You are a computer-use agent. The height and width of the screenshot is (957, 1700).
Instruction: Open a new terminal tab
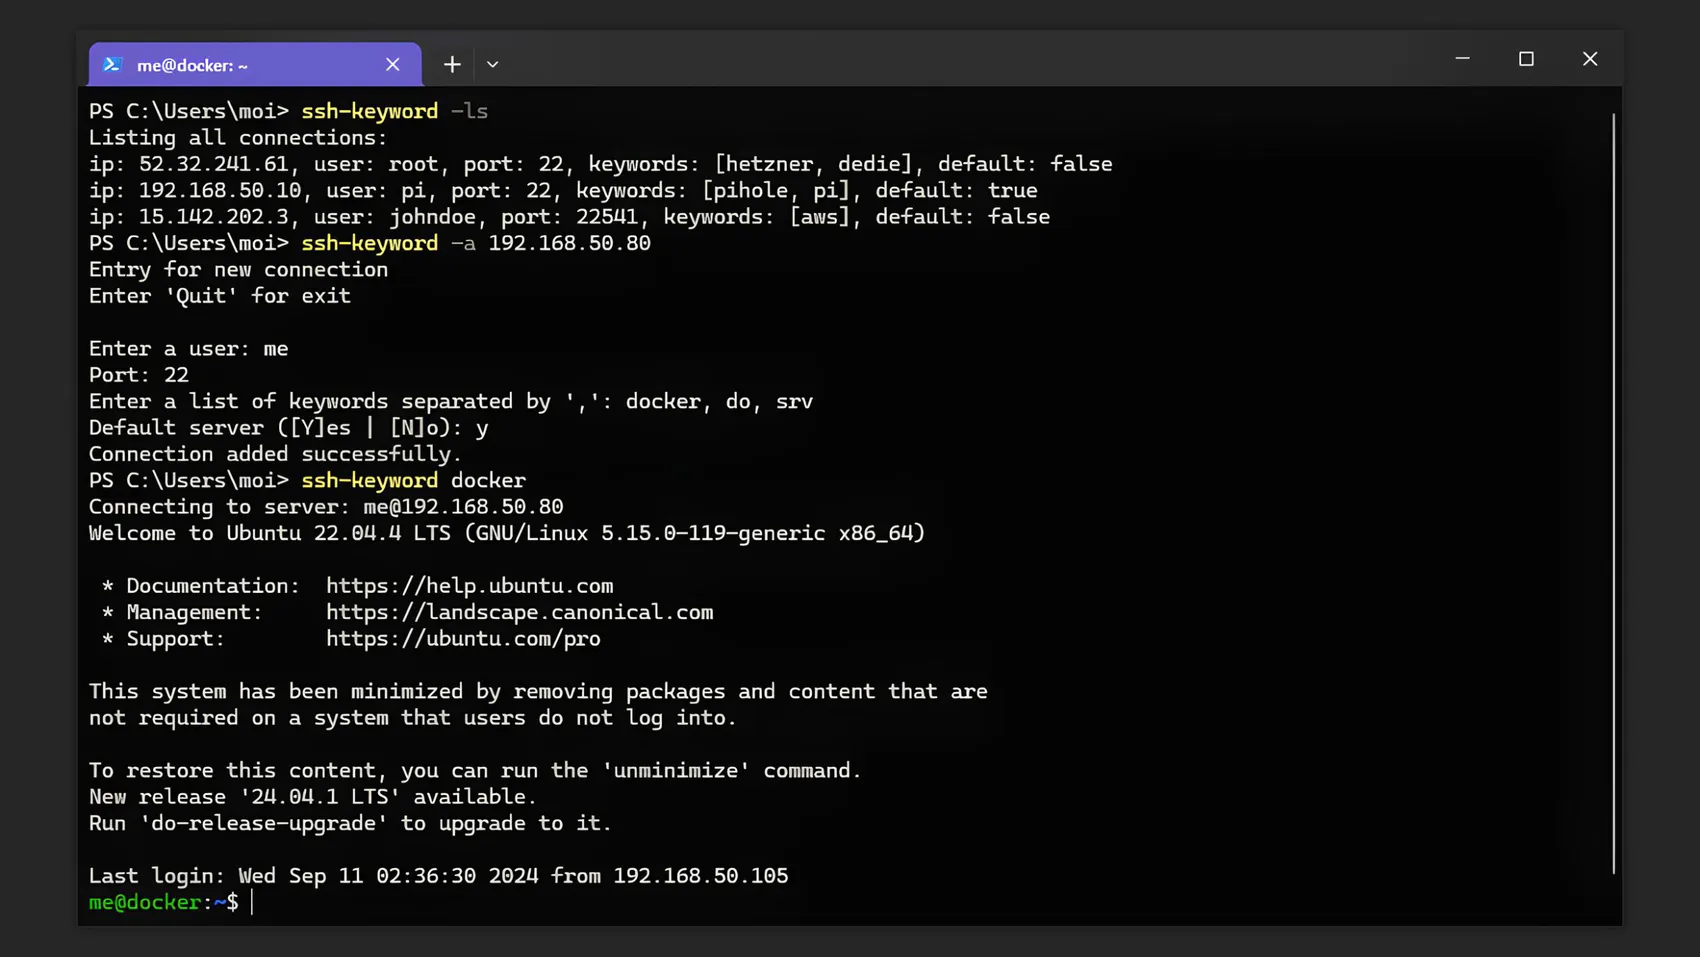pos(452,65)
